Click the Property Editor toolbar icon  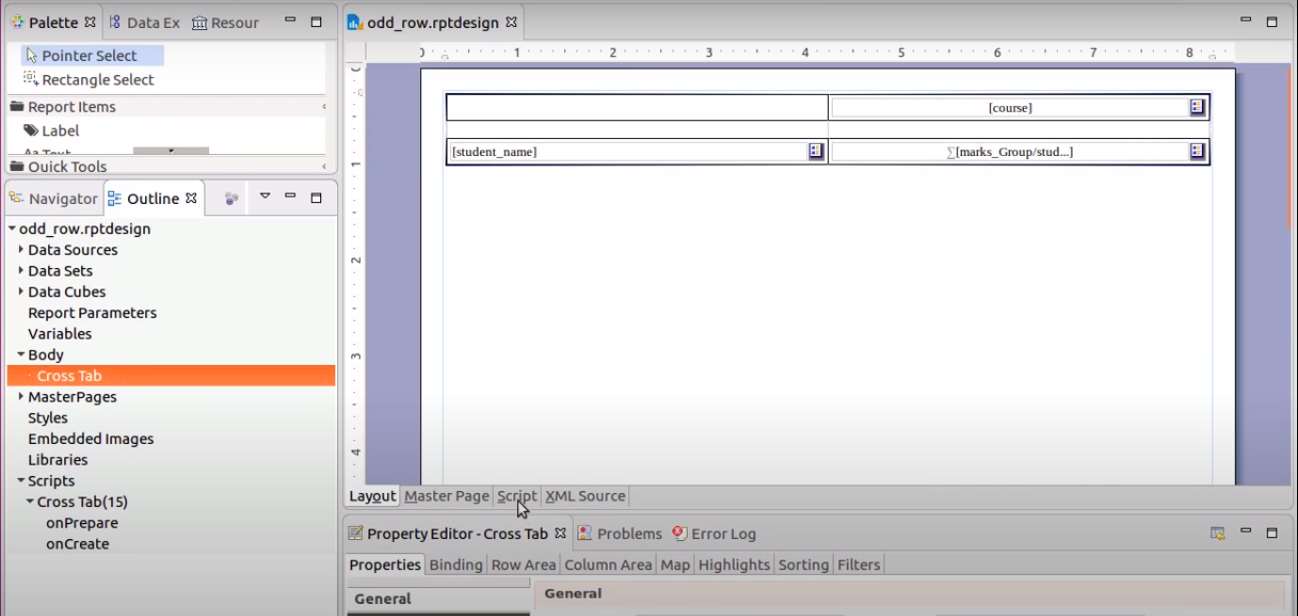coord(1217,534)
